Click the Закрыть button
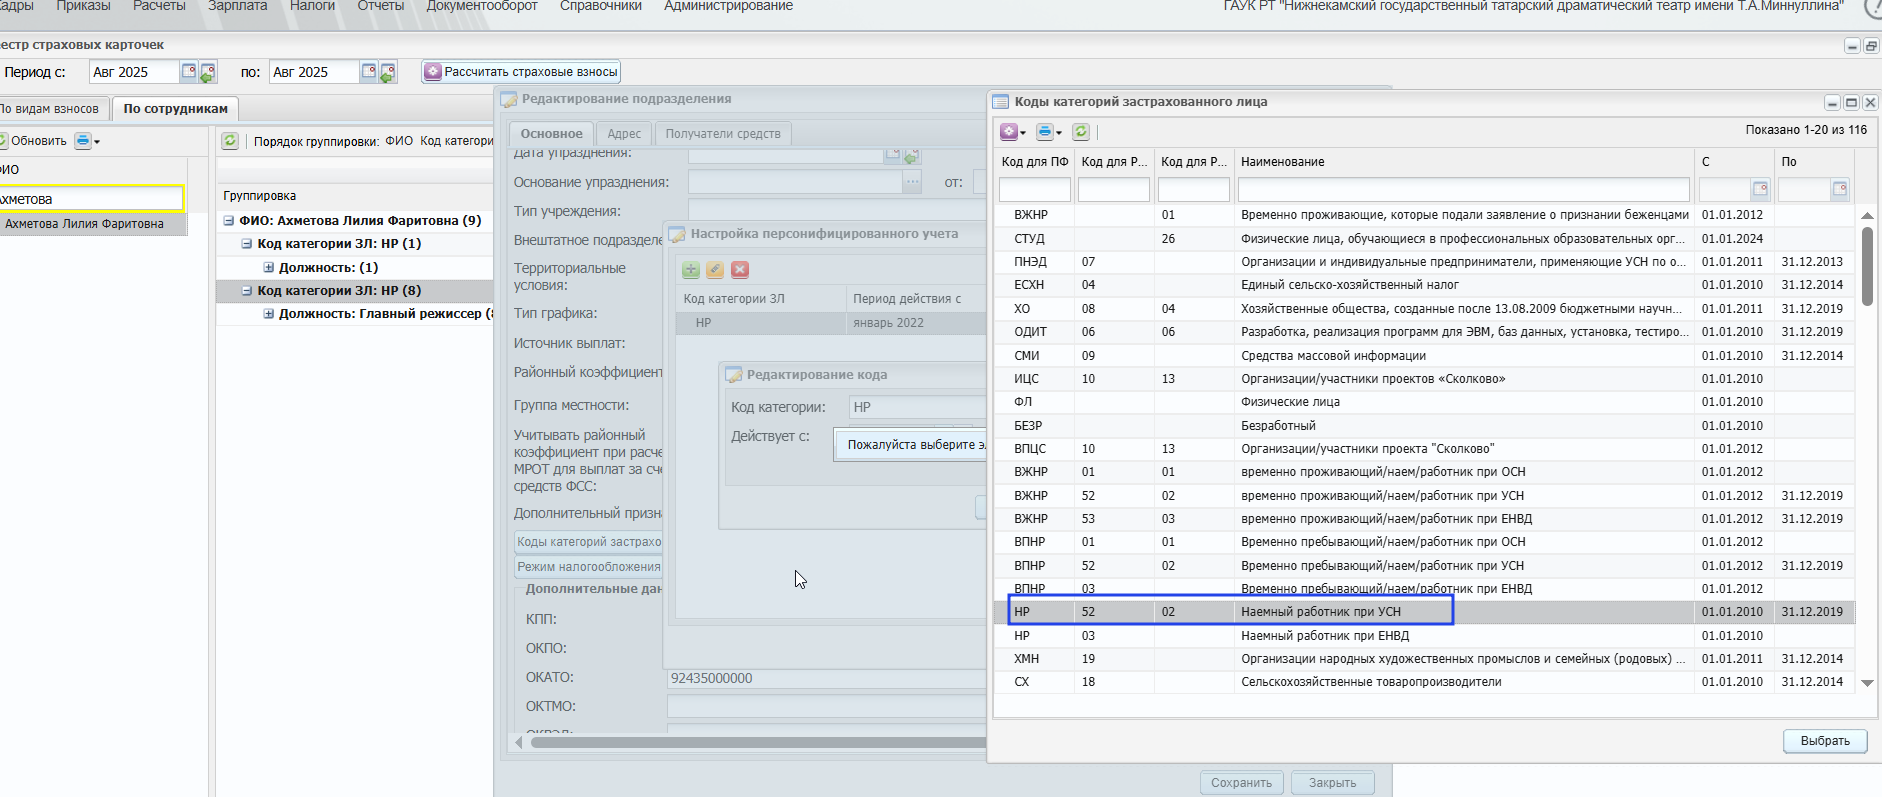Image resolution: width=1882 pixels, height=797 pixels. tap(1332, 783)
